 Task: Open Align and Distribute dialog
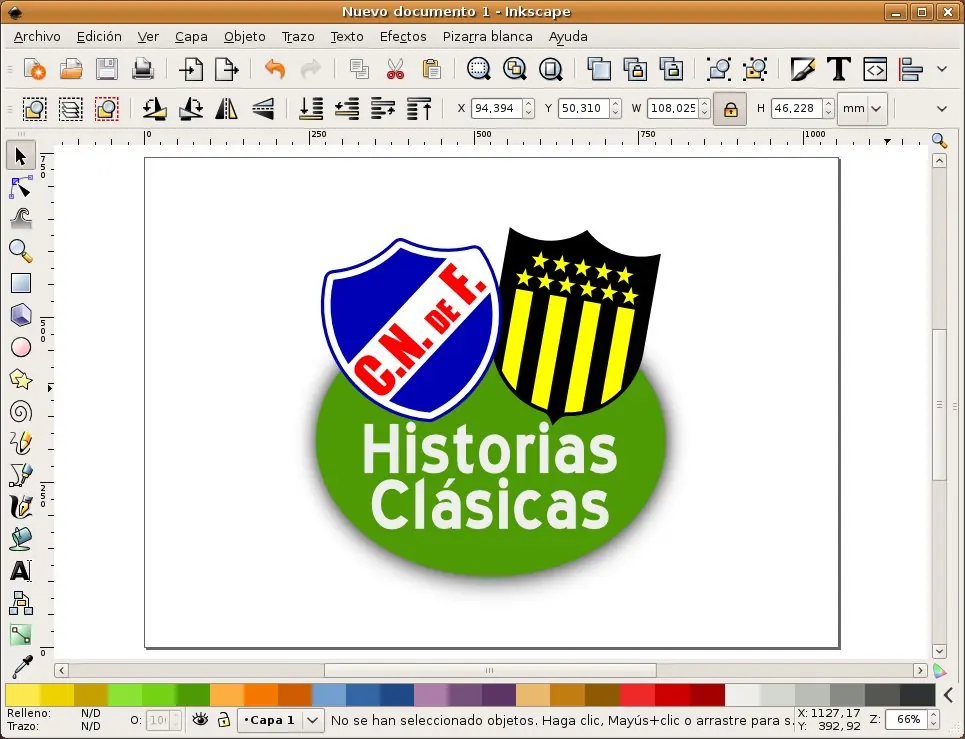tap(911, 69)
